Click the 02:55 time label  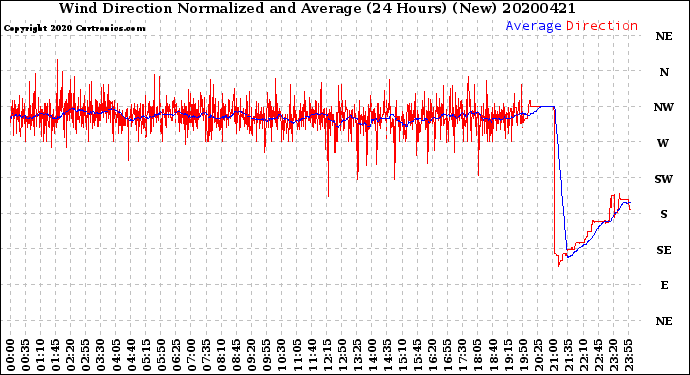(x=86, y=355)
